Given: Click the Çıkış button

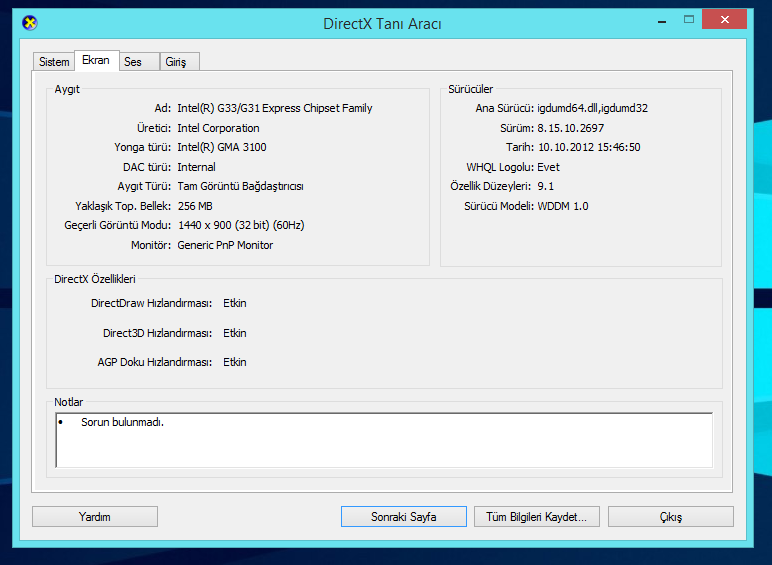Looking at the screenshot, I should 671,517.
